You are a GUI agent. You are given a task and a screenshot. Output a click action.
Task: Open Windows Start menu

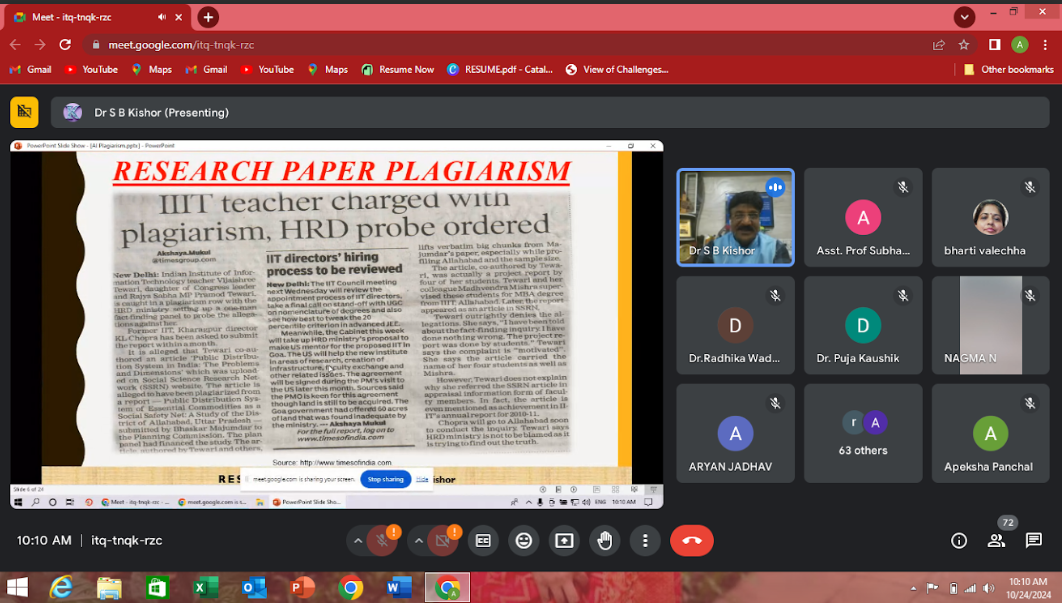point(18,587)
